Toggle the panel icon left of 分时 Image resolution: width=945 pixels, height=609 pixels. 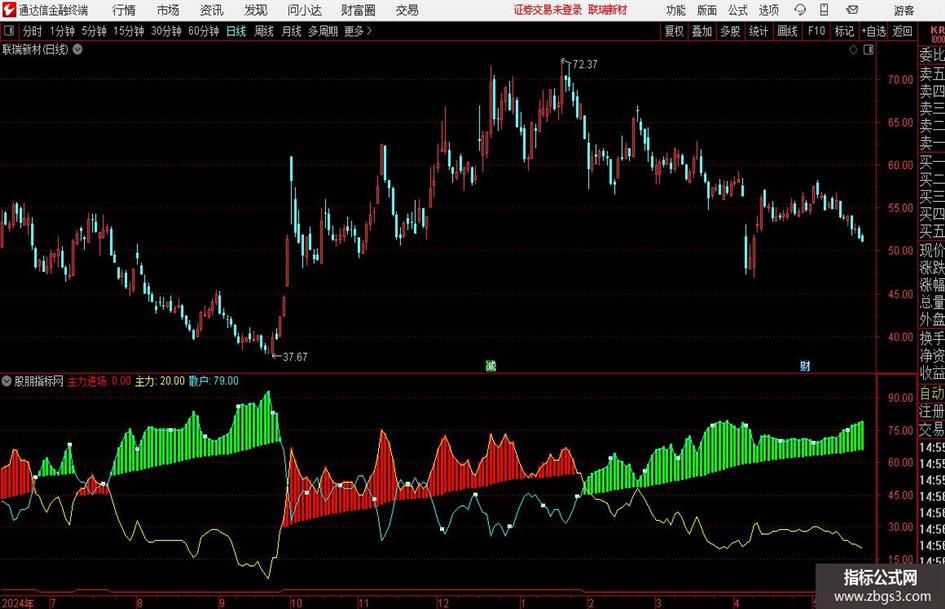point(9,31)
